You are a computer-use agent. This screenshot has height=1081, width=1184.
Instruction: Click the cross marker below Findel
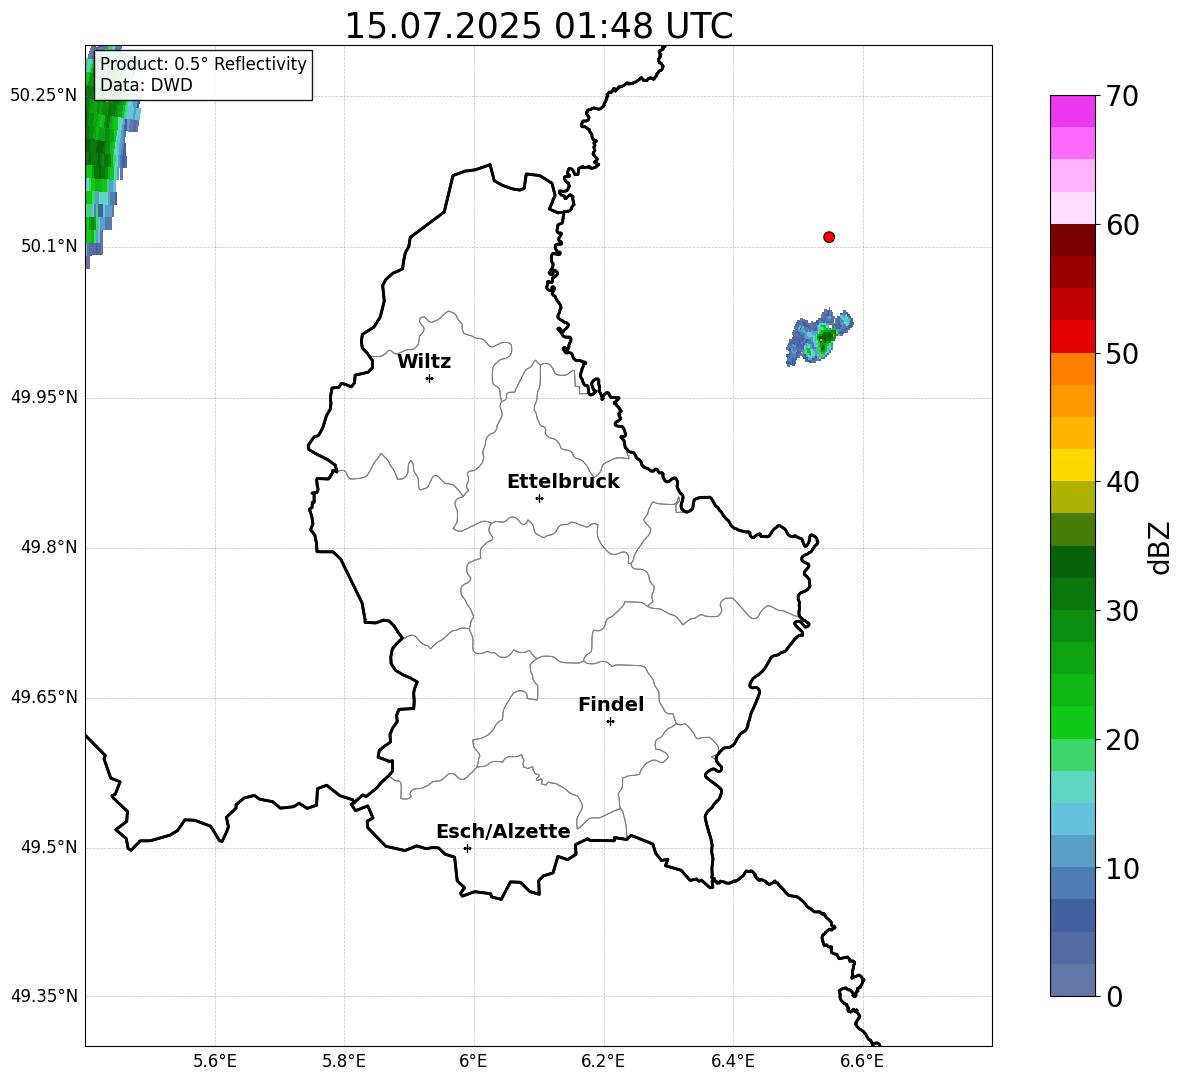pos(610,722)
